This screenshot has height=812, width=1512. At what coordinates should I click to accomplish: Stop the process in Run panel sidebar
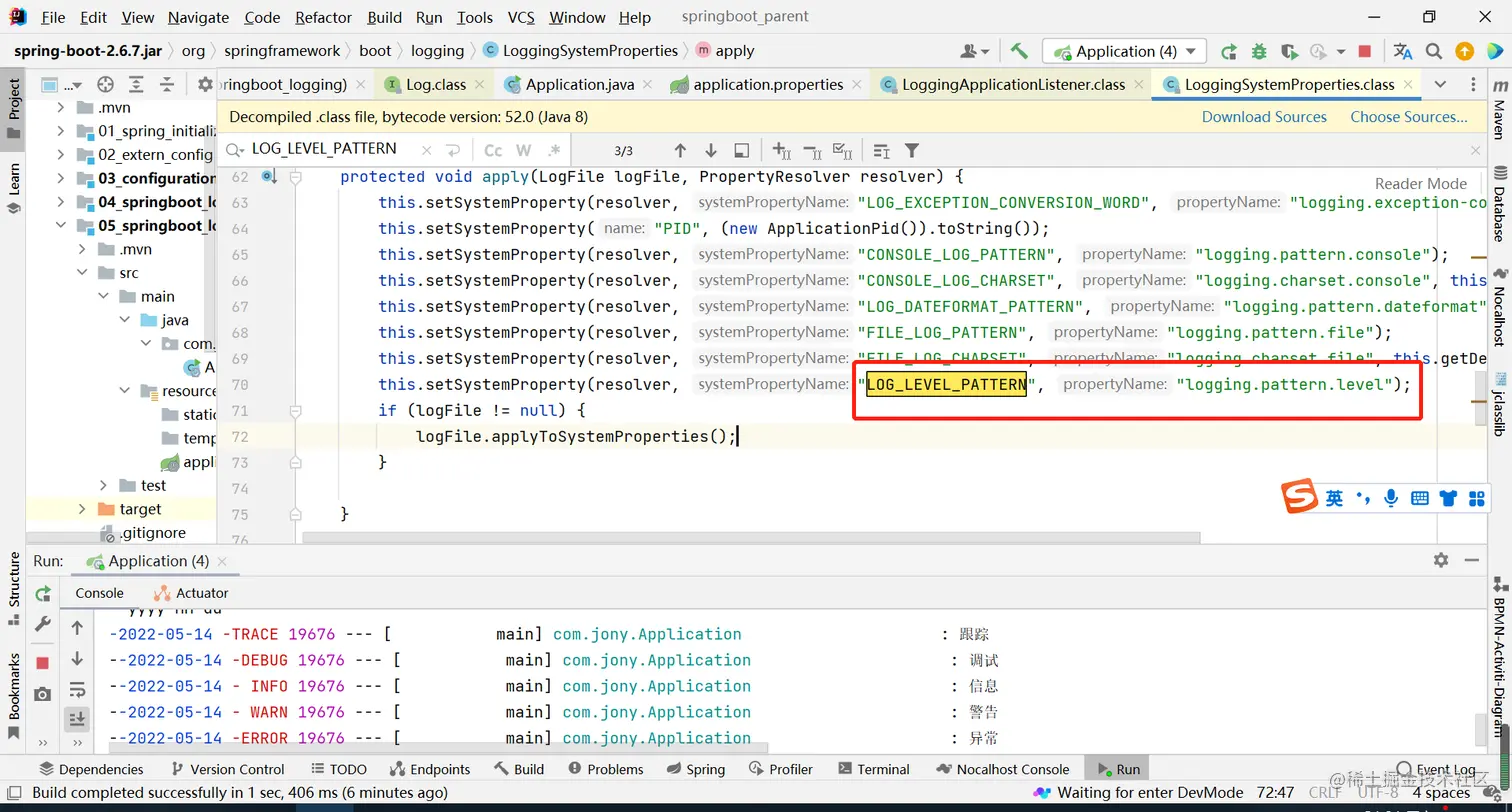click(x=43, y=663)
